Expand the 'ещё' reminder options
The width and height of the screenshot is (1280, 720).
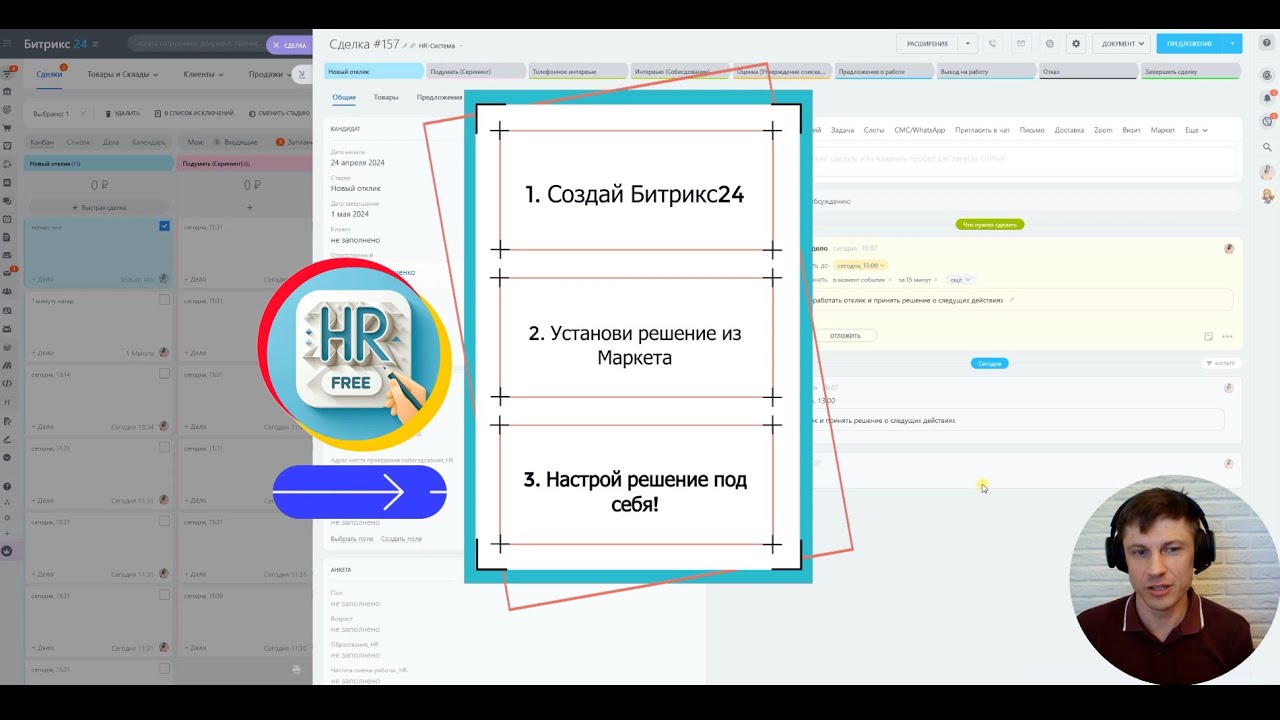[x=960, y=280]
